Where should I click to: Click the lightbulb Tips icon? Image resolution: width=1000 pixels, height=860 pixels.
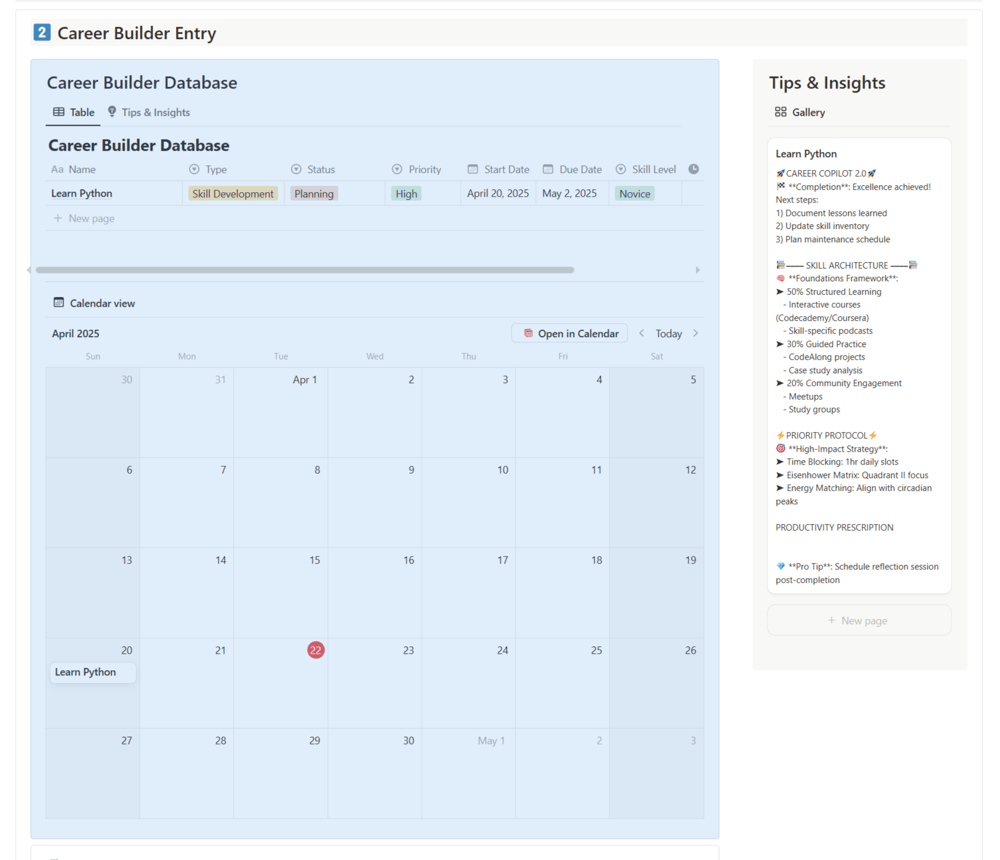[112, 112]
